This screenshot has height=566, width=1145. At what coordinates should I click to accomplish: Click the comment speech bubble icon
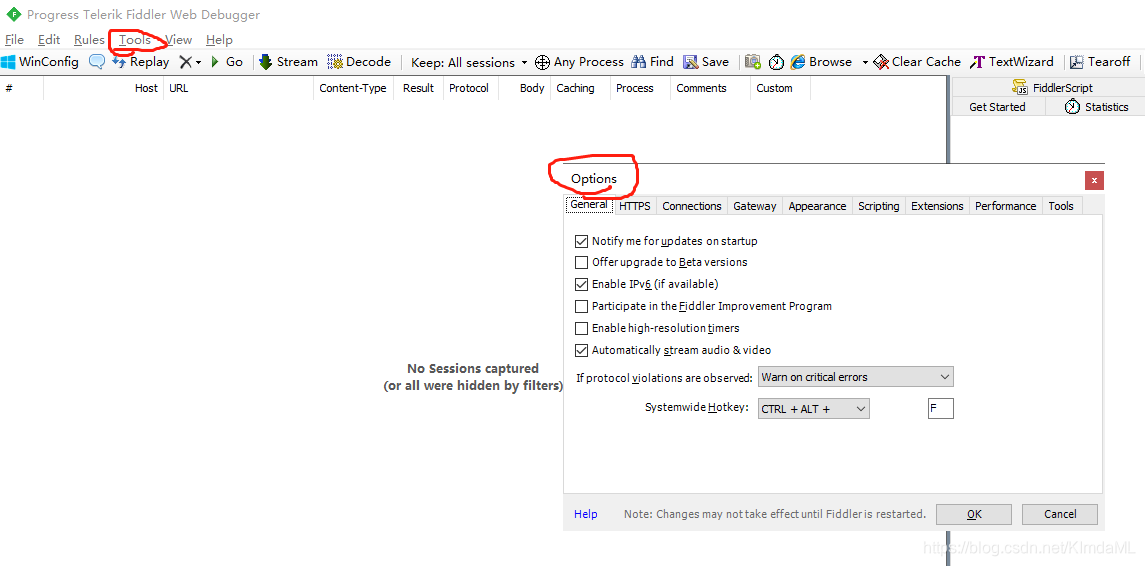pos(96,62)
